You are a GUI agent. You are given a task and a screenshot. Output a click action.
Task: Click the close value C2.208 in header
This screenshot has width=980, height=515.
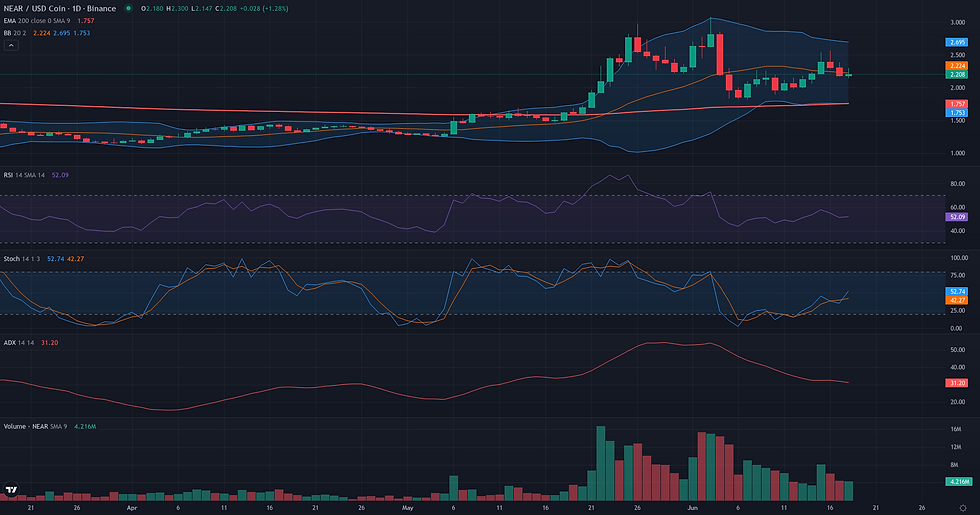(x=226, y=9)
